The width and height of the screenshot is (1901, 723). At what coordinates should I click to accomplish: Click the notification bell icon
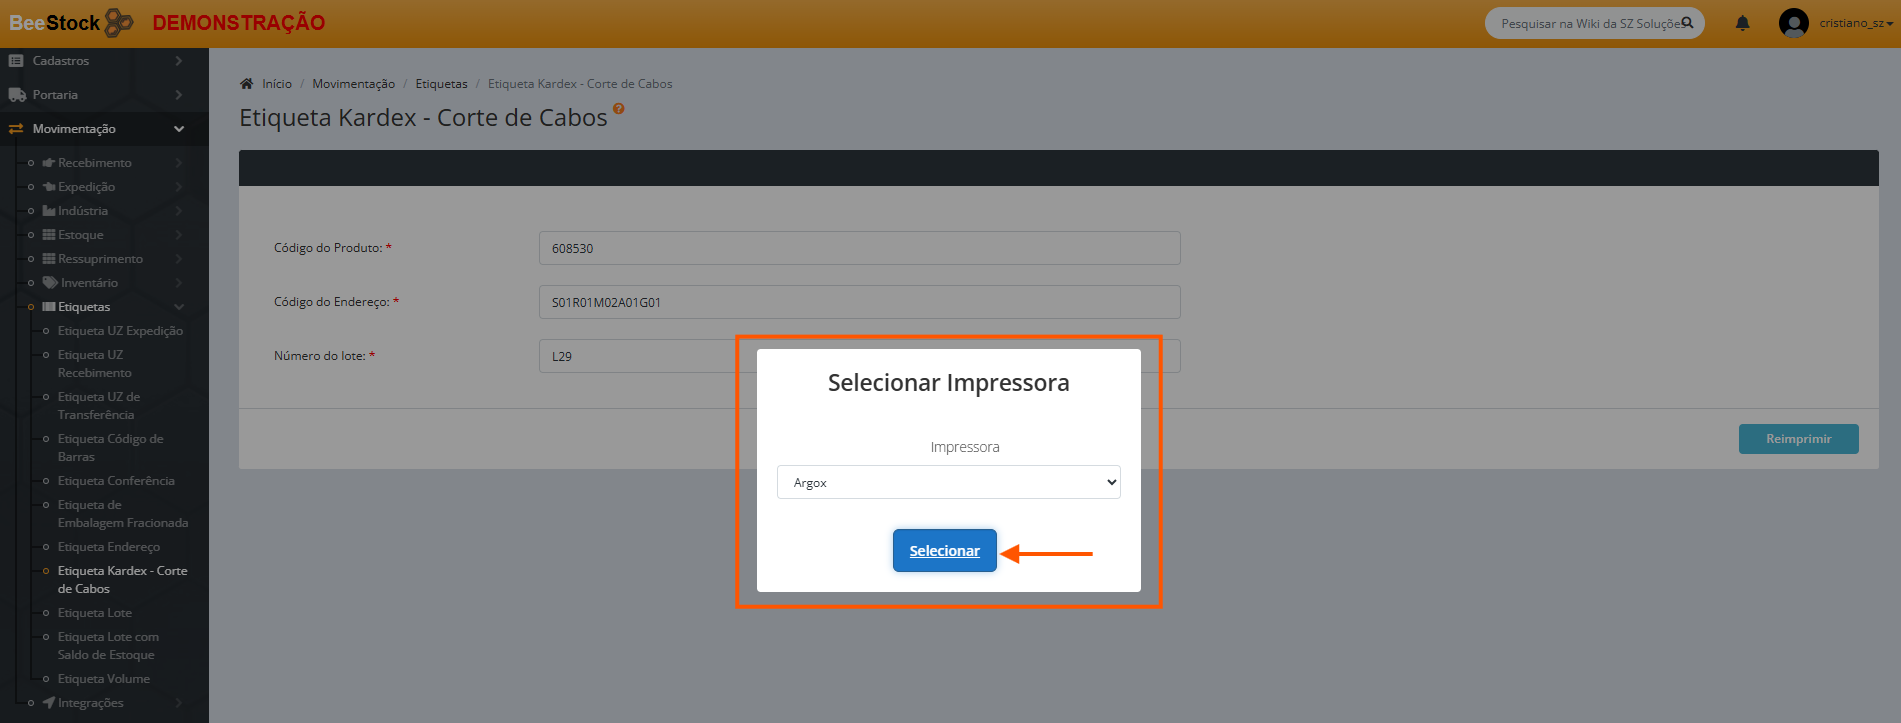click(1742, 23)
